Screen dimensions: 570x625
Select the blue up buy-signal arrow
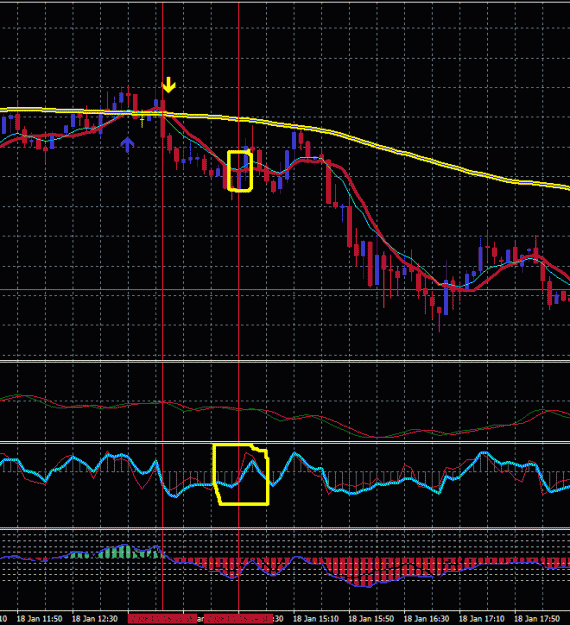pyautogui.click(x=127, y=145)
